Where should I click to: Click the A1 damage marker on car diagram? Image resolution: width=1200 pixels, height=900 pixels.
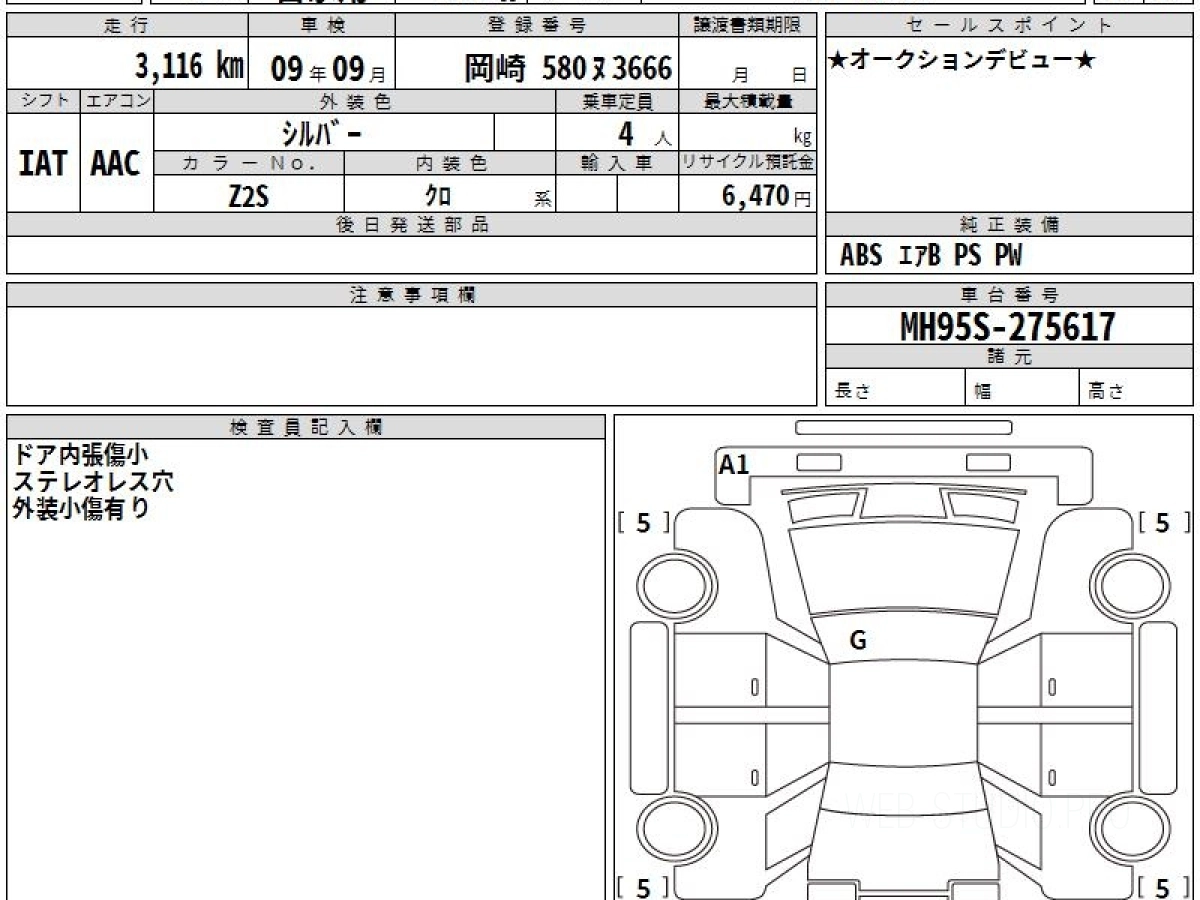tap(734, 464)
